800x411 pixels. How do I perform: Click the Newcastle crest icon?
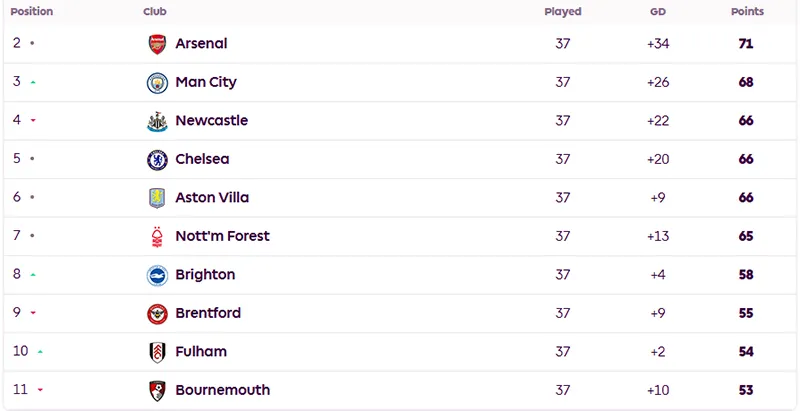coord(157,121)
